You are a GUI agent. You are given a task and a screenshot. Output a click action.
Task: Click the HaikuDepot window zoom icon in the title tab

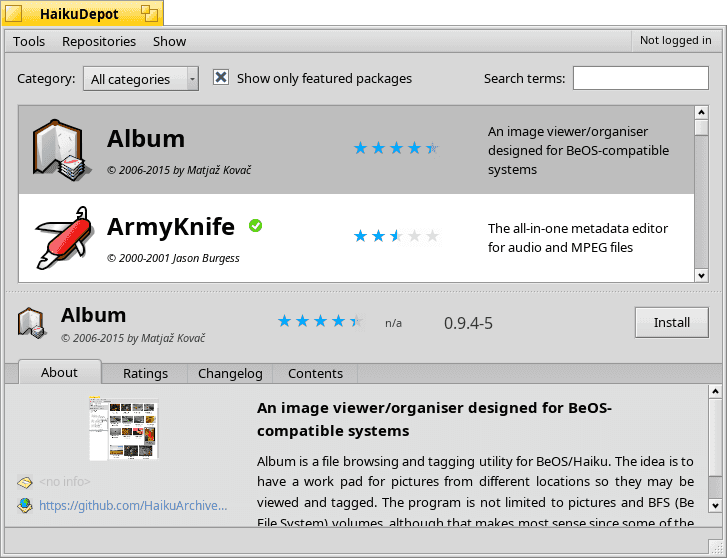149,13
